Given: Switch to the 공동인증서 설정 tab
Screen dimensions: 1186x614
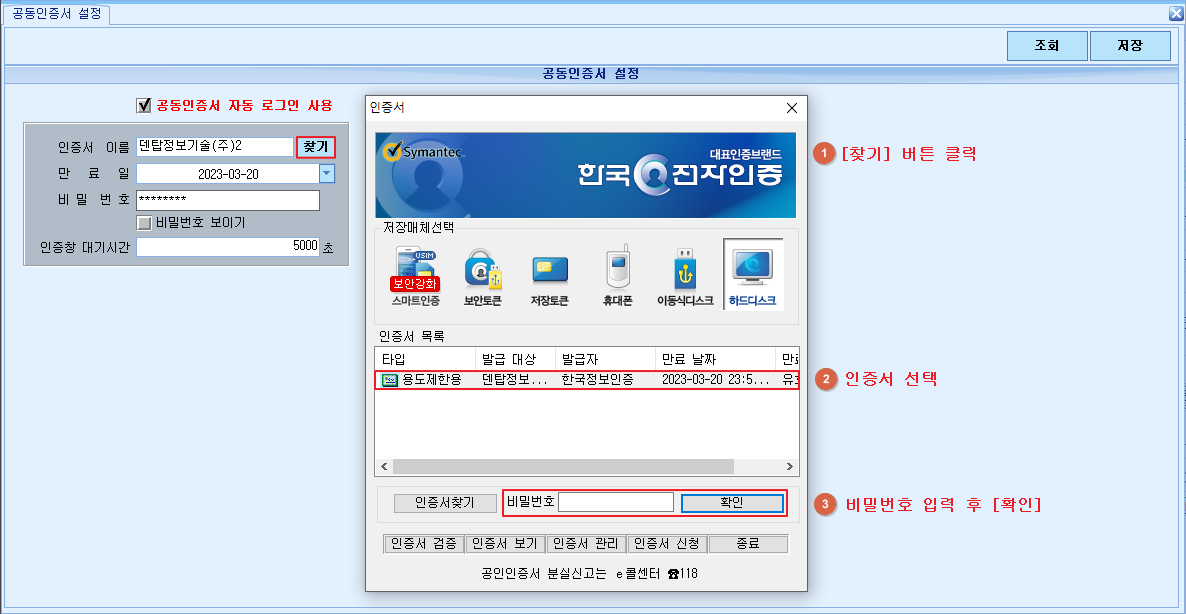Looking at the screenshot, I should pyautogui.click(x=57, y=14).
